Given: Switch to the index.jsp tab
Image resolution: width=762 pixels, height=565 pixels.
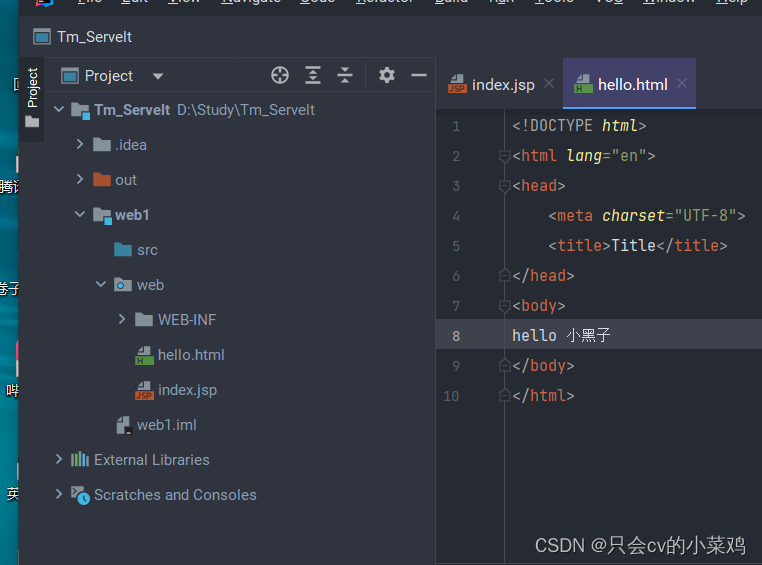Looking at the screenshot, I should 502,85.
